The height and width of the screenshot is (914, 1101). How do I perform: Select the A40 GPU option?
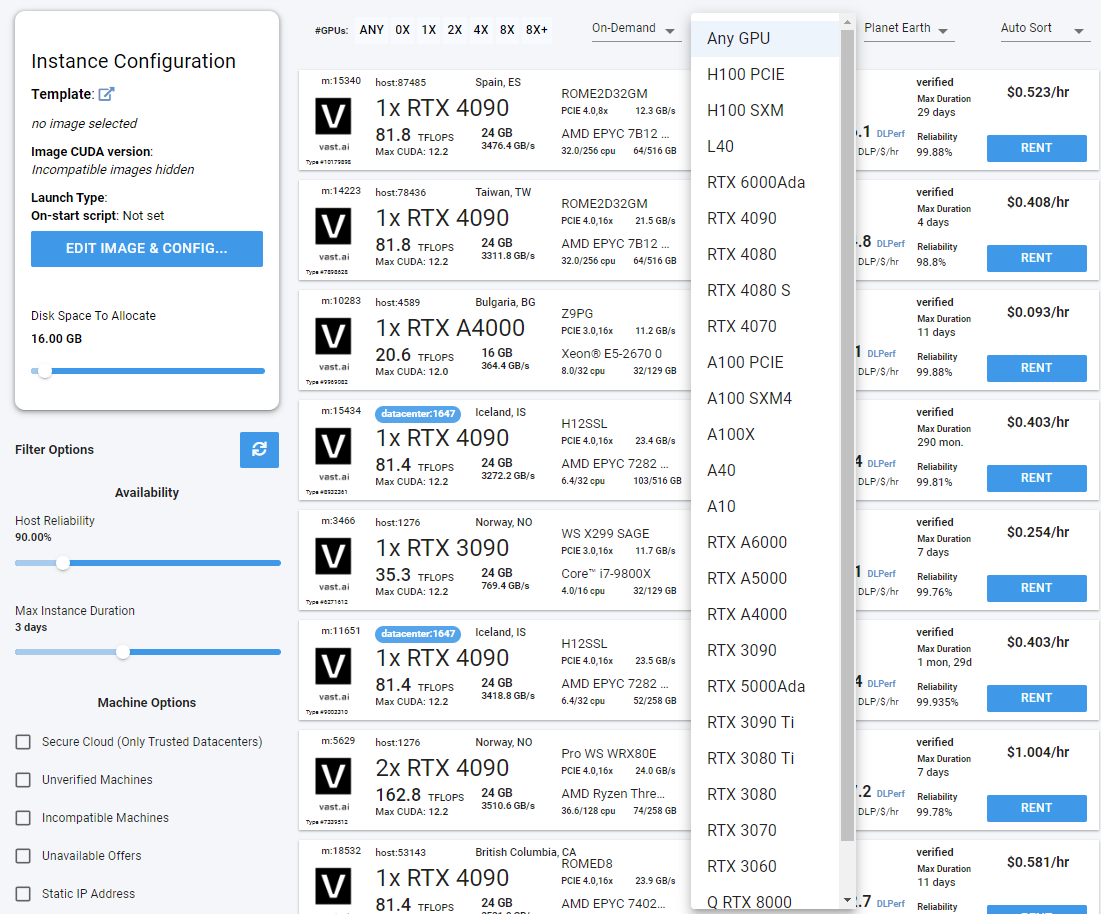pos(765,470)
